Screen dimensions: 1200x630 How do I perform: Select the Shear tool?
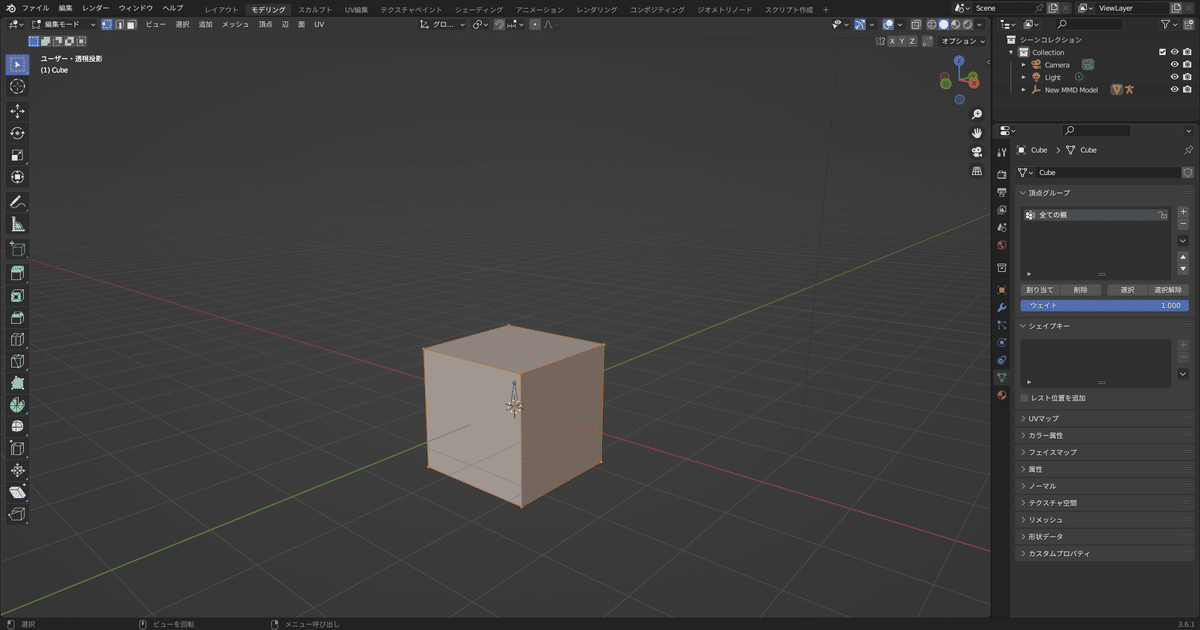(17, 493)
